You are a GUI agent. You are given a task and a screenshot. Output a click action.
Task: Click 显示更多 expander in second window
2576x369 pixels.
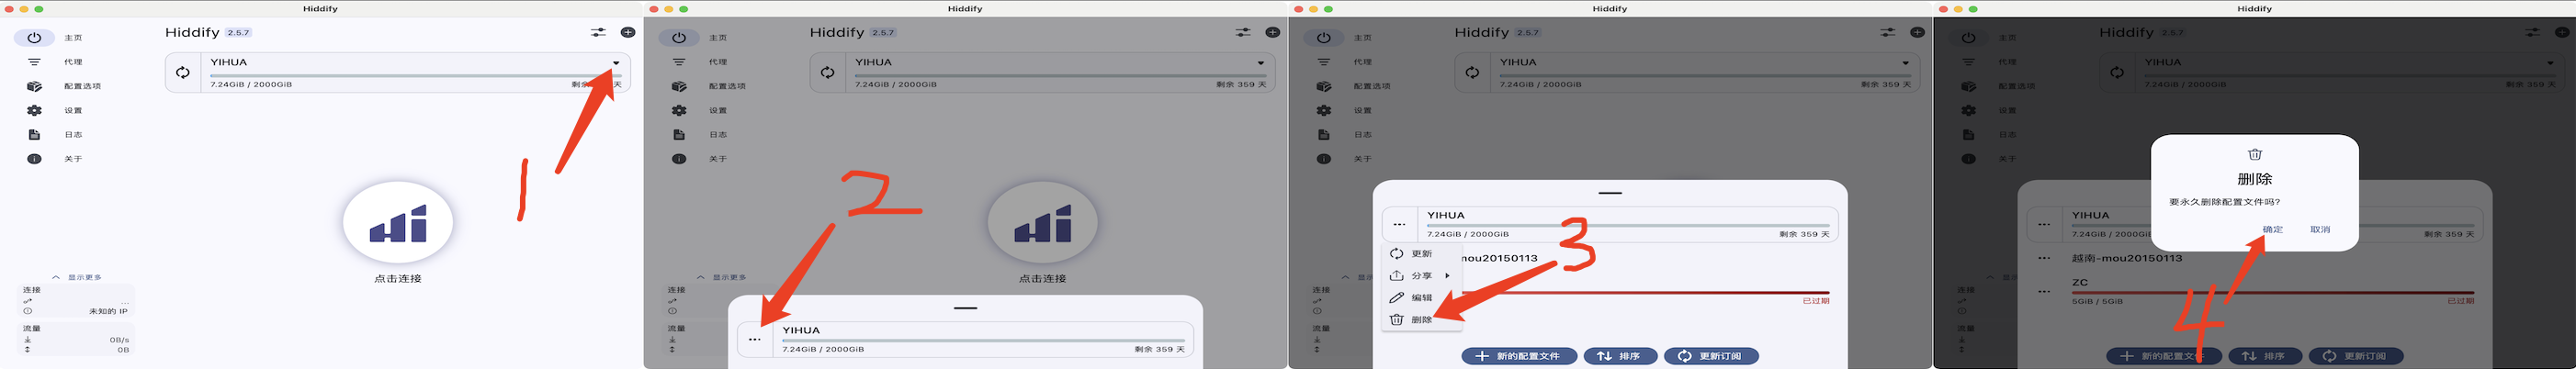(x=722, y=277)
